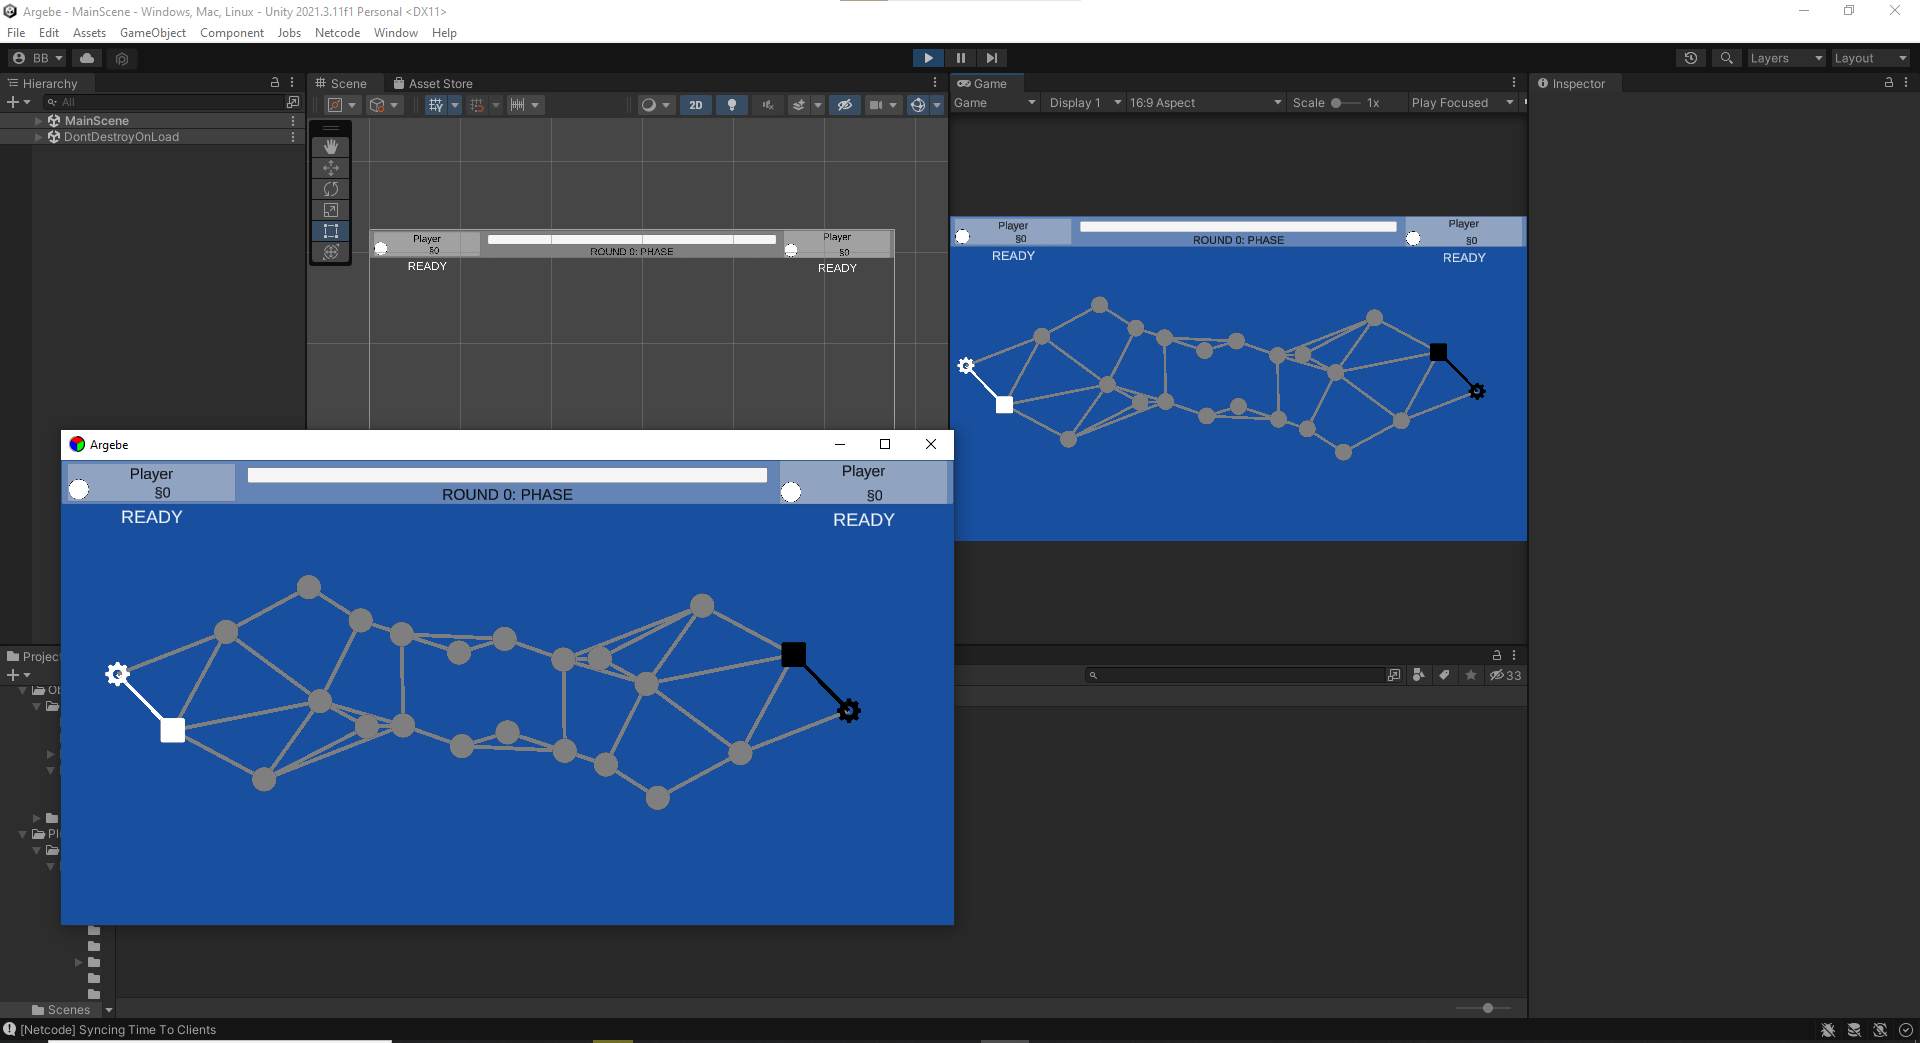Open Display 1 dropdown in Game view
This screenshot has width=1920, height=1043.
(1084, 103)
